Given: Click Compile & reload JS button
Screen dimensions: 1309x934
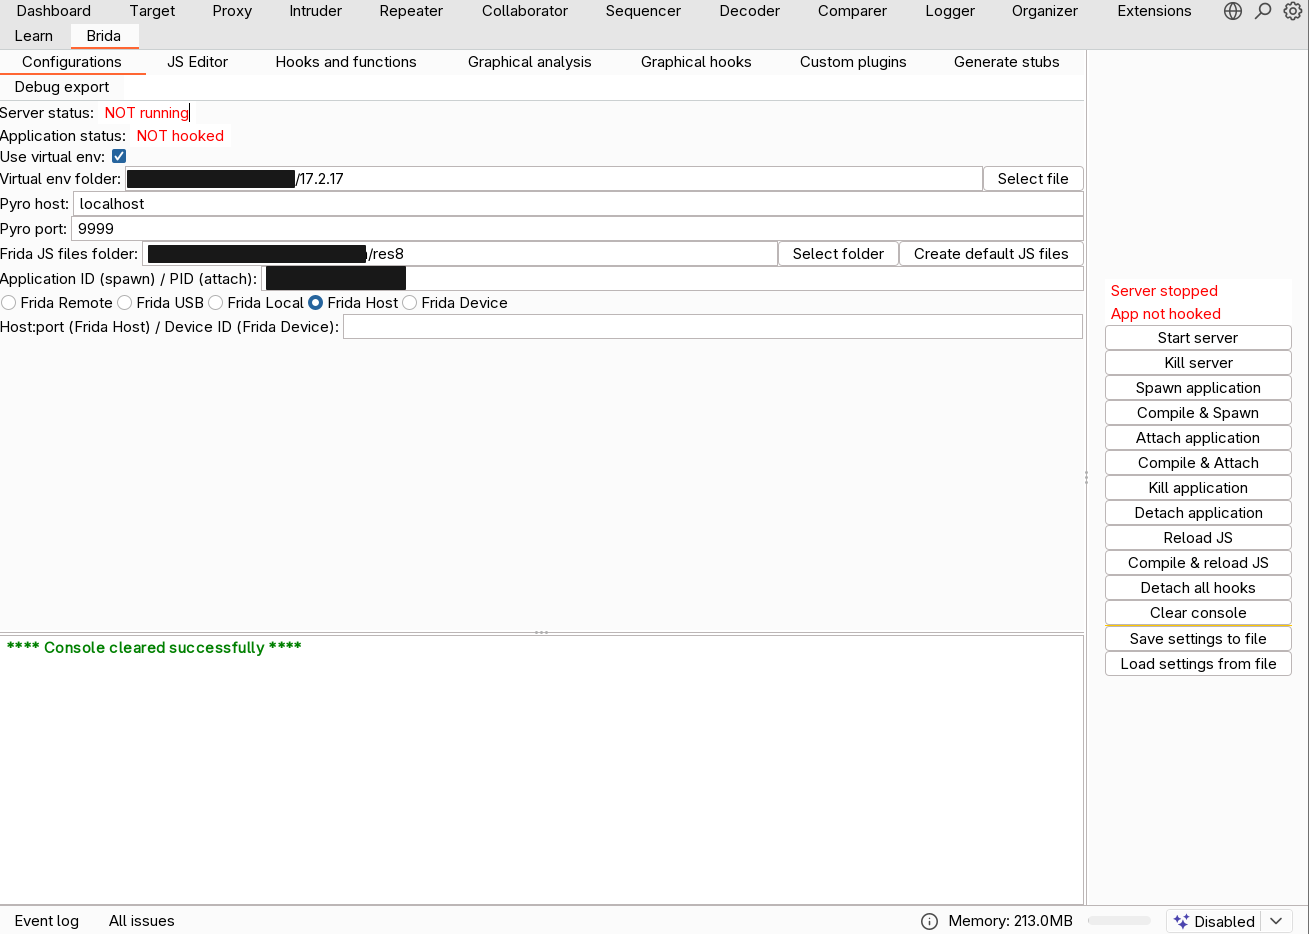Looking at the screenshot, I should click(1198, 563).
